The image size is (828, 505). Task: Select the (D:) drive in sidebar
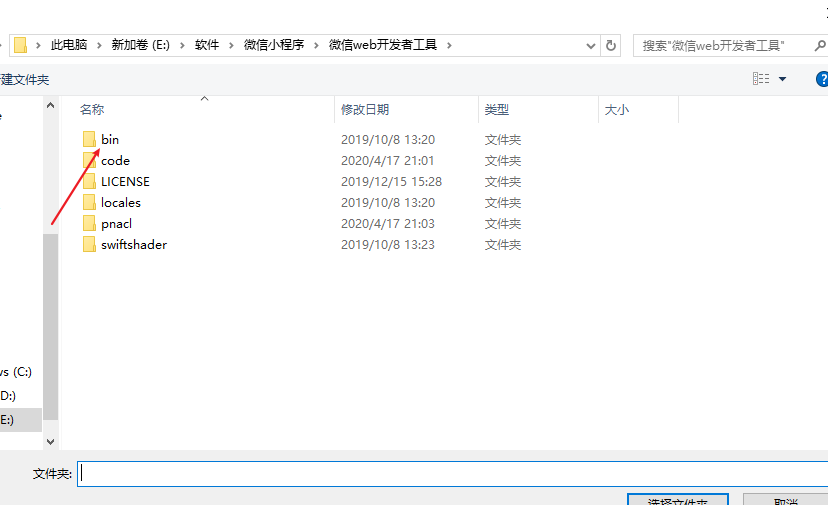[8, 396]
